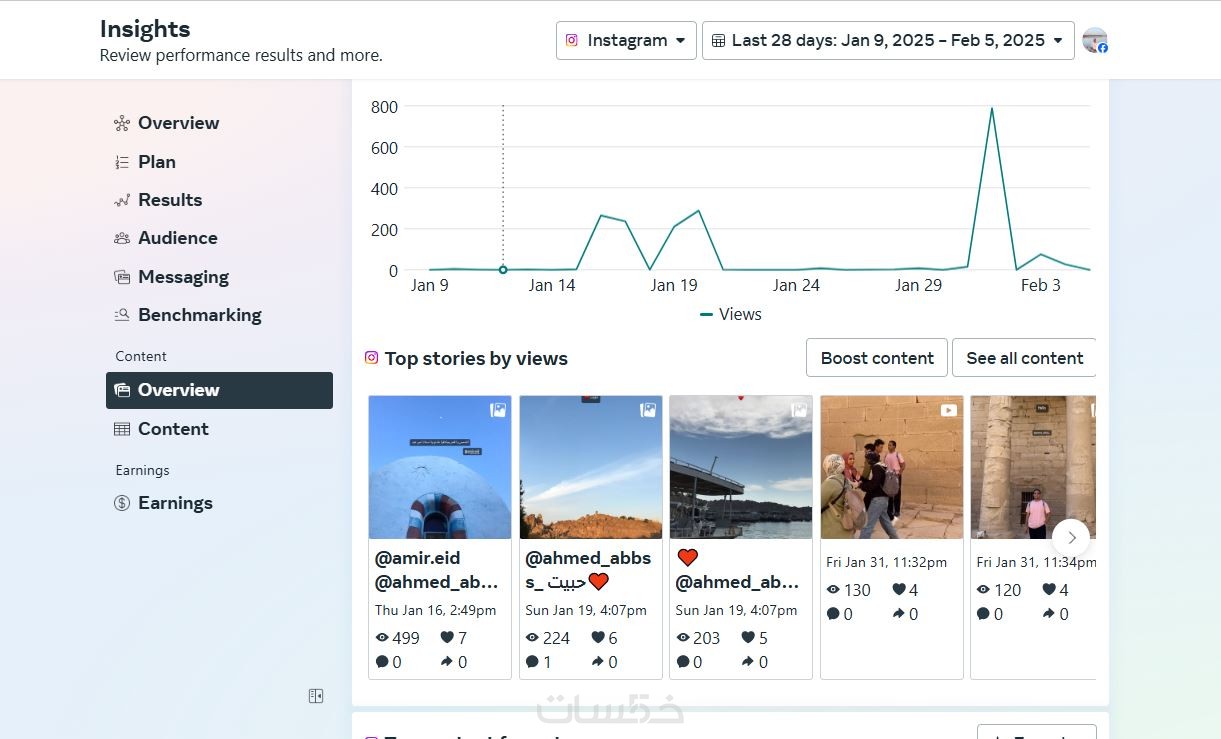Open the story posted Fri Jan 31, 11:32pm

tap(891, 467)
